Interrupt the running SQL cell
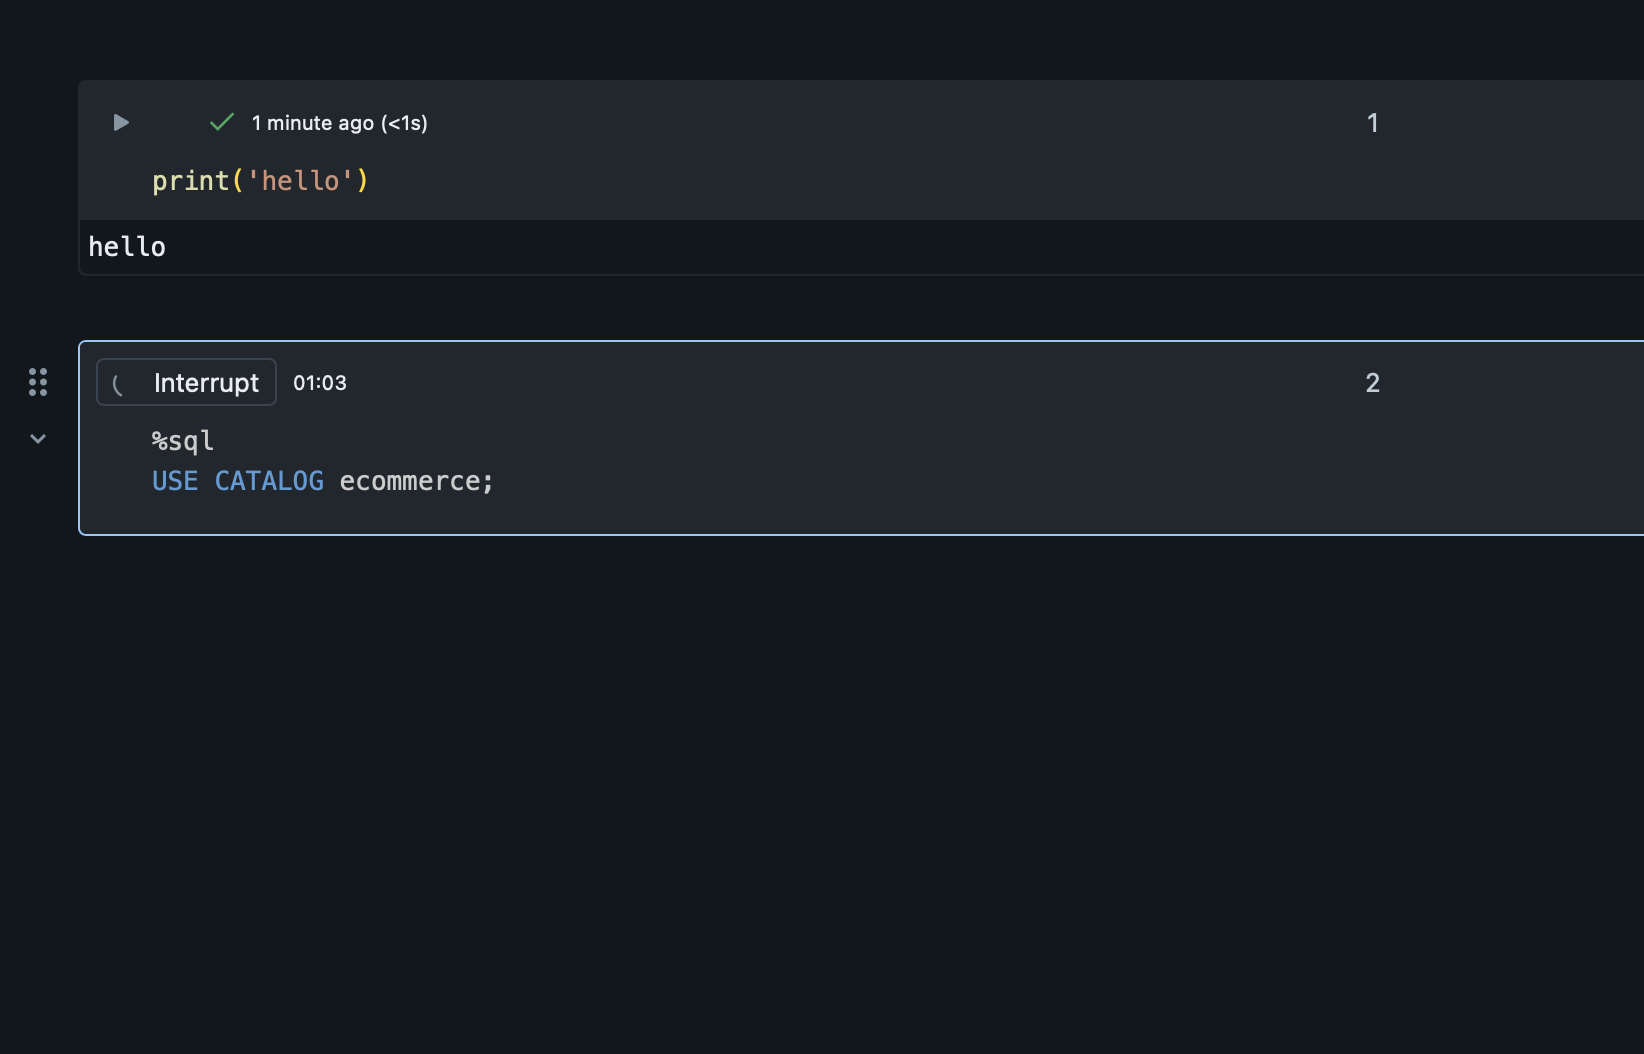 (186, 382)
